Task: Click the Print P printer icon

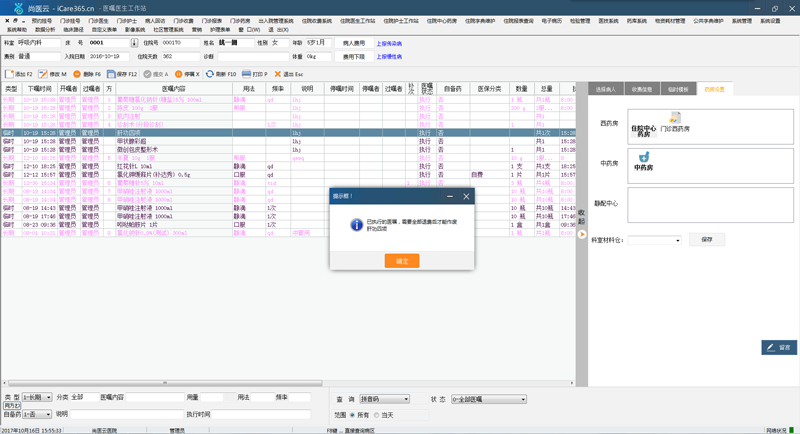Action: pos(246,74)
